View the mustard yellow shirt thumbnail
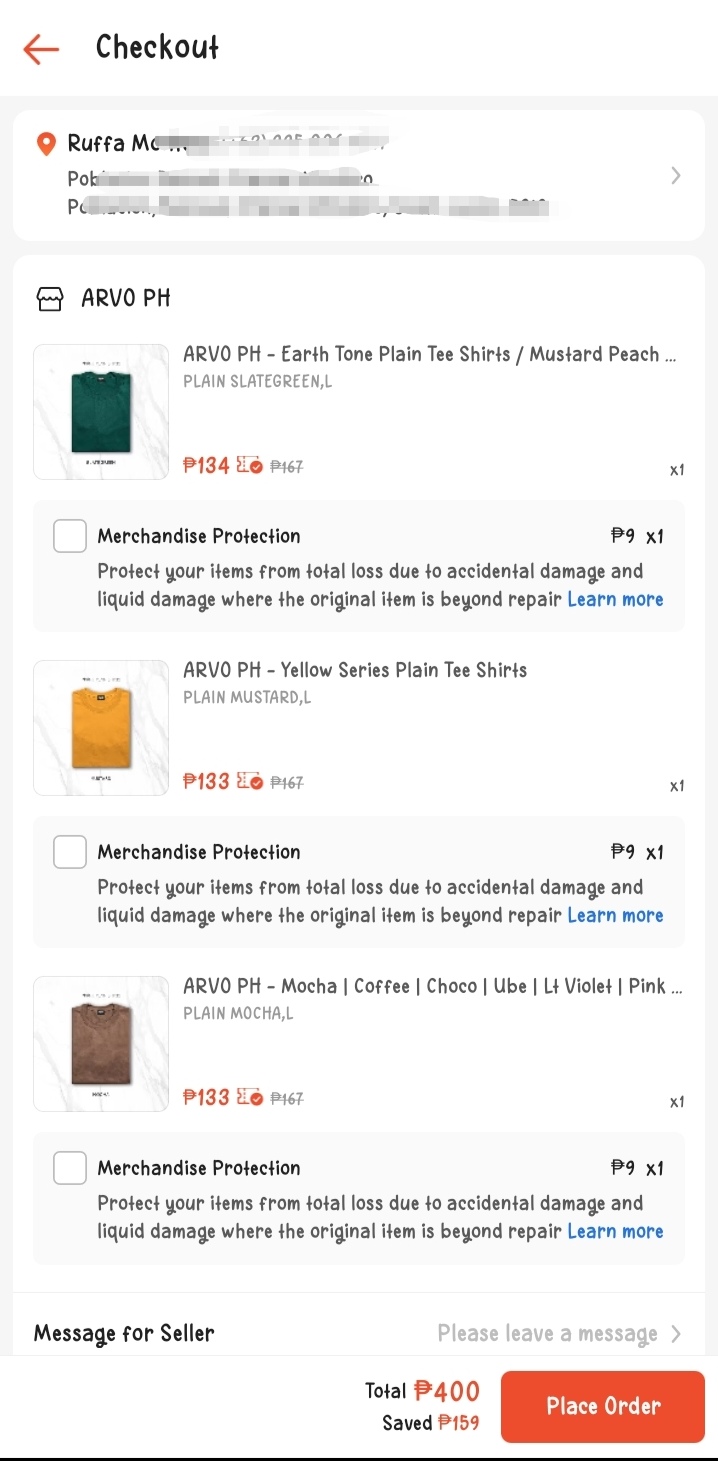 coord(101,728)
